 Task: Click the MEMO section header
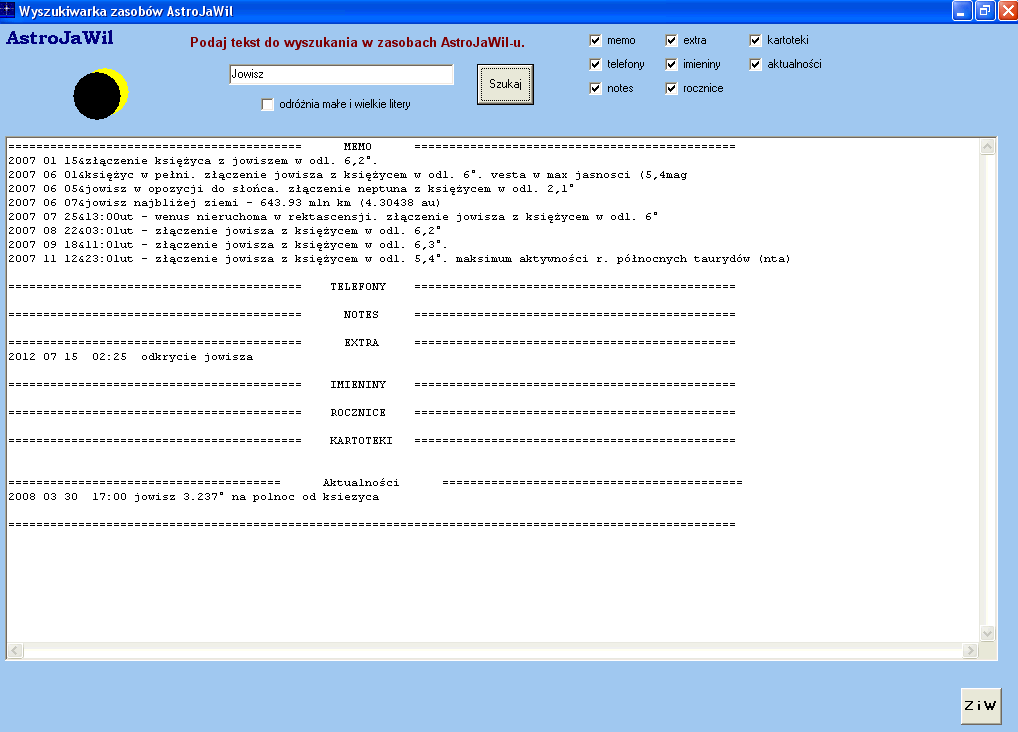[x=358, y=147]
